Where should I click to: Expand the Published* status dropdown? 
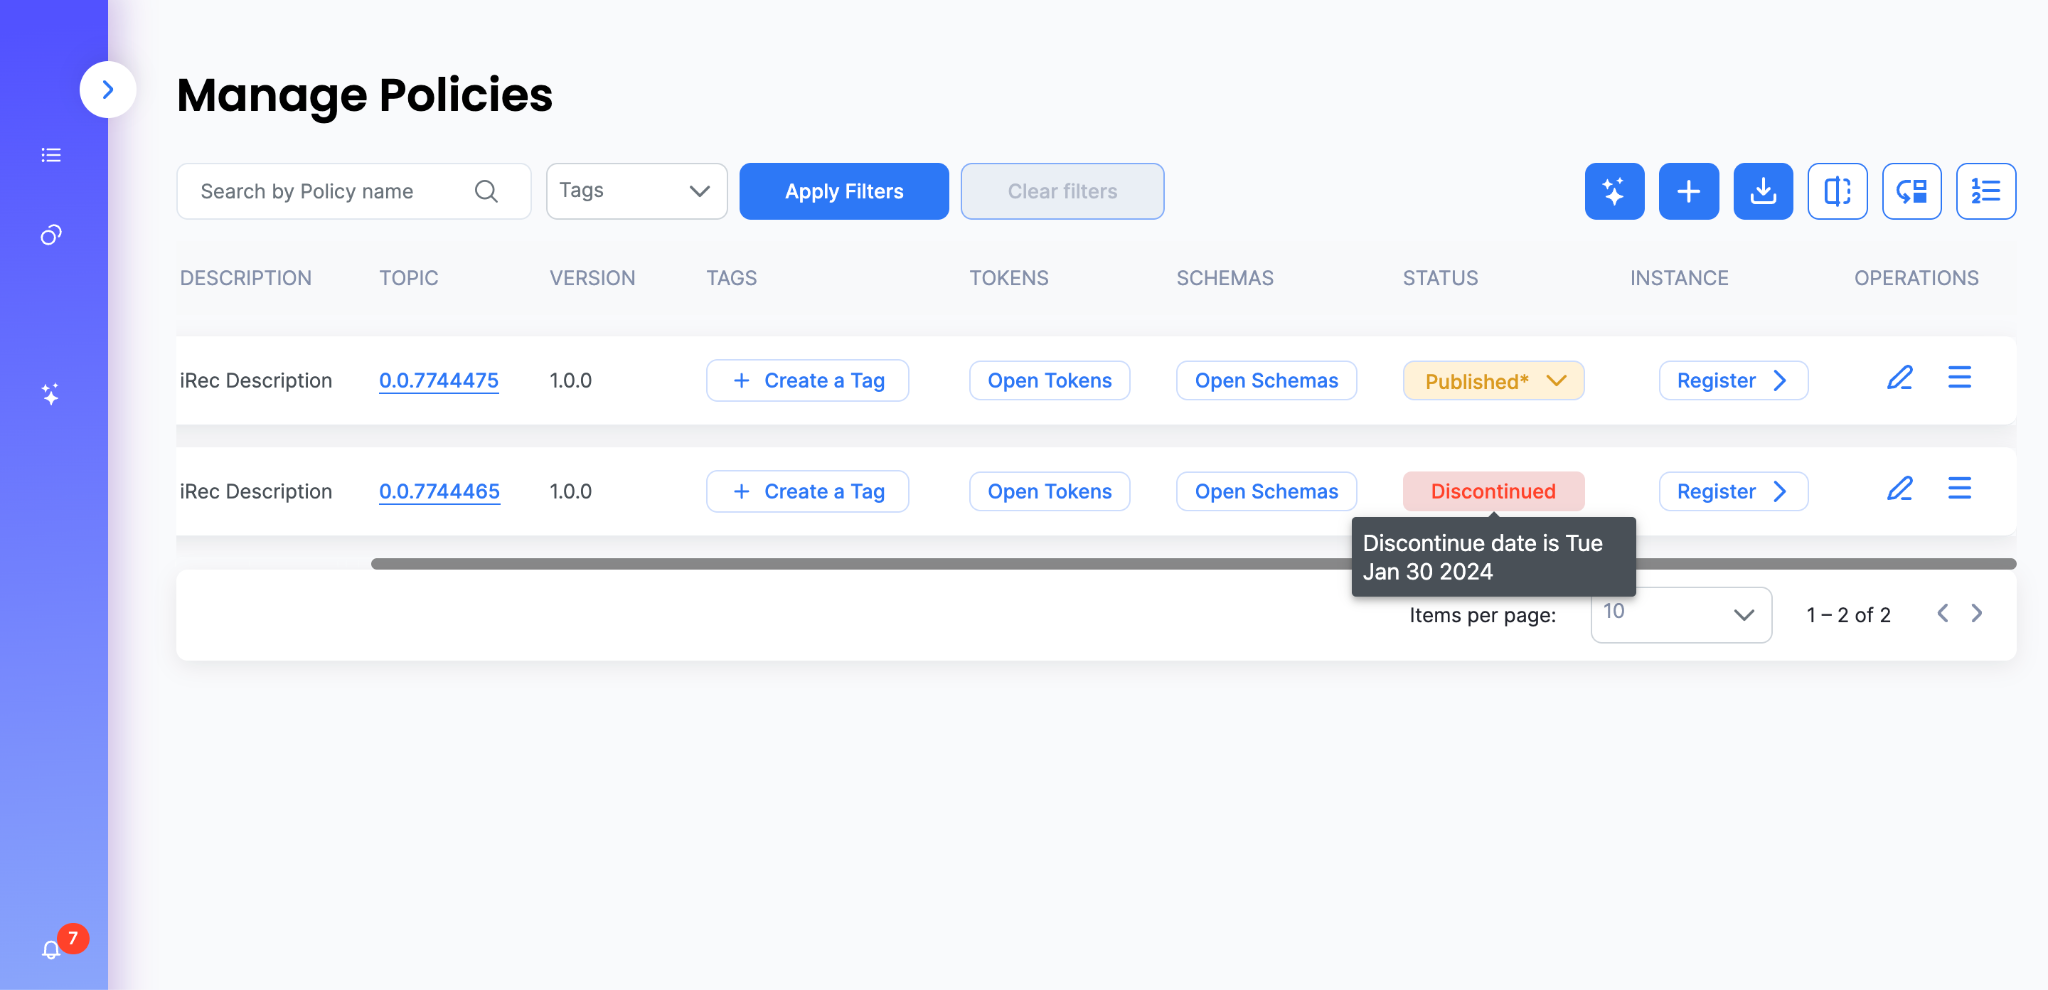[x=1493, y=381]
